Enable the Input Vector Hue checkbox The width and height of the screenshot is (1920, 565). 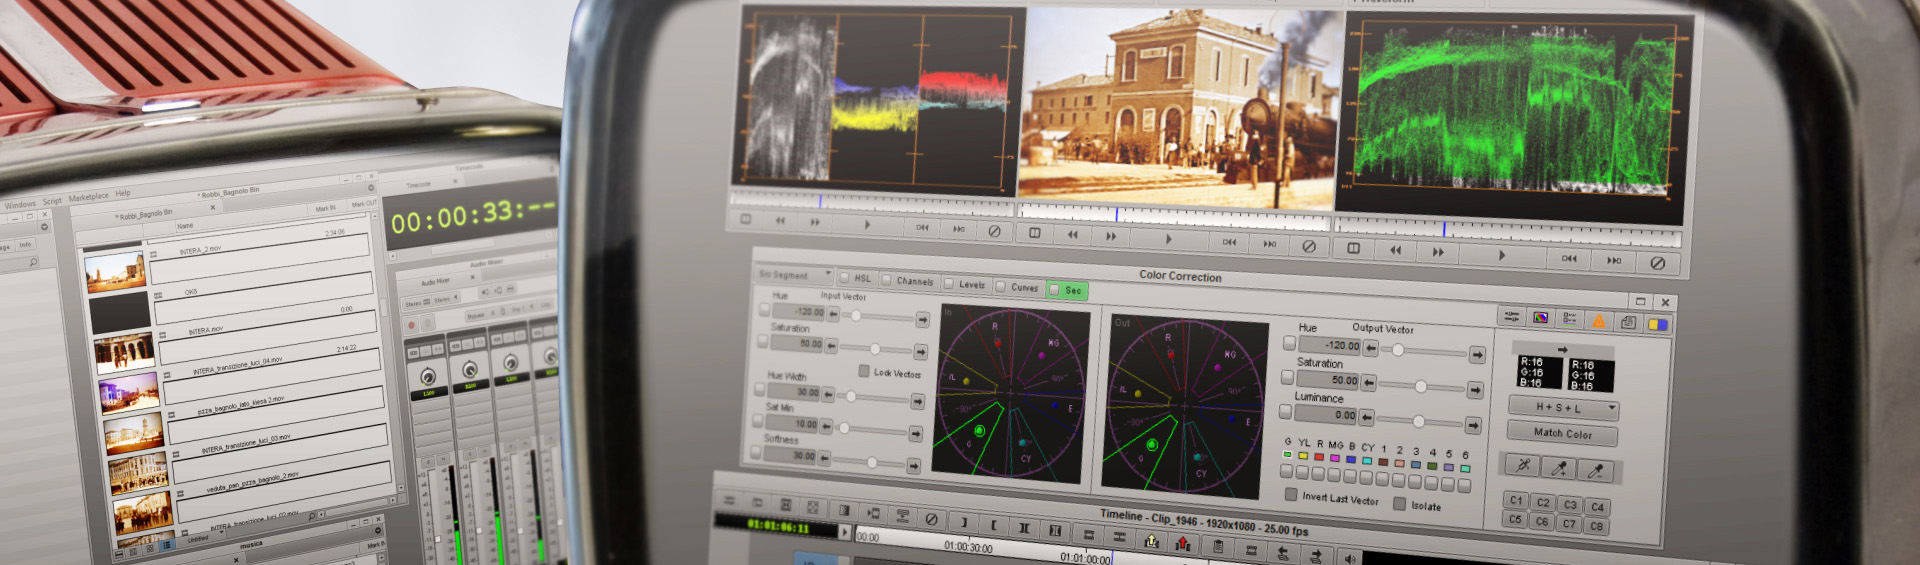pyautogui.click(x=765, y=309)
